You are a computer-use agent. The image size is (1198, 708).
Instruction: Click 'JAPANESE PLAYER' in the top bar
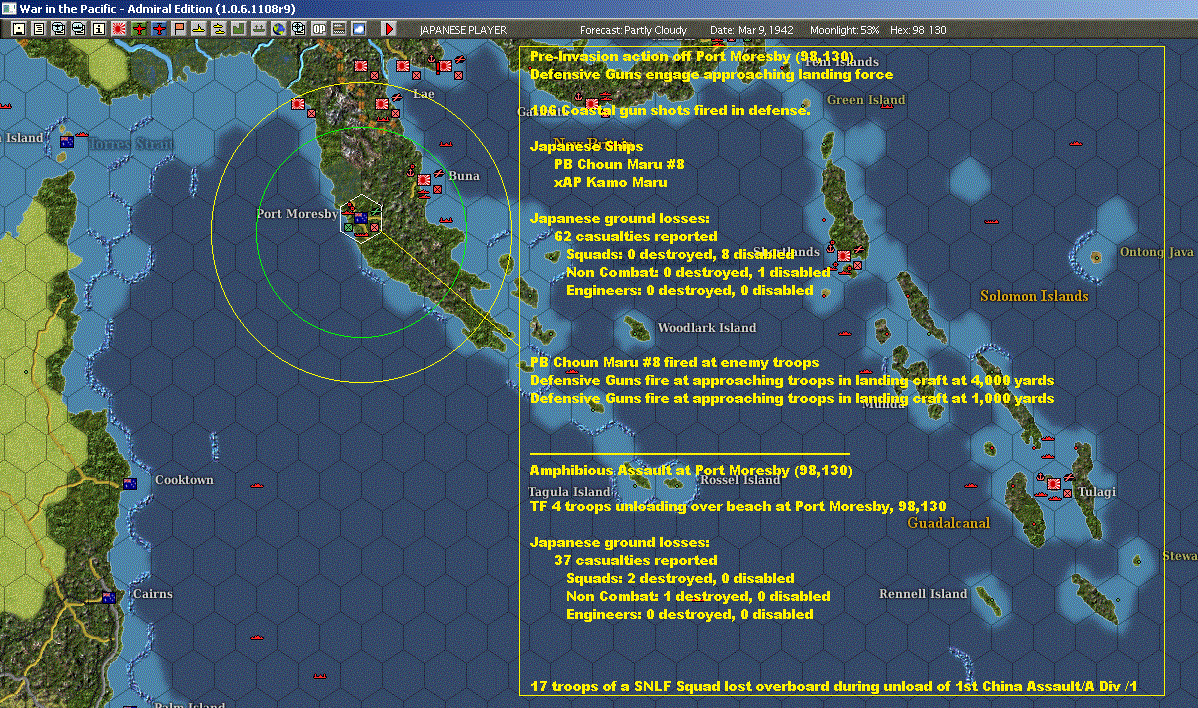click(x=463, y=30)
